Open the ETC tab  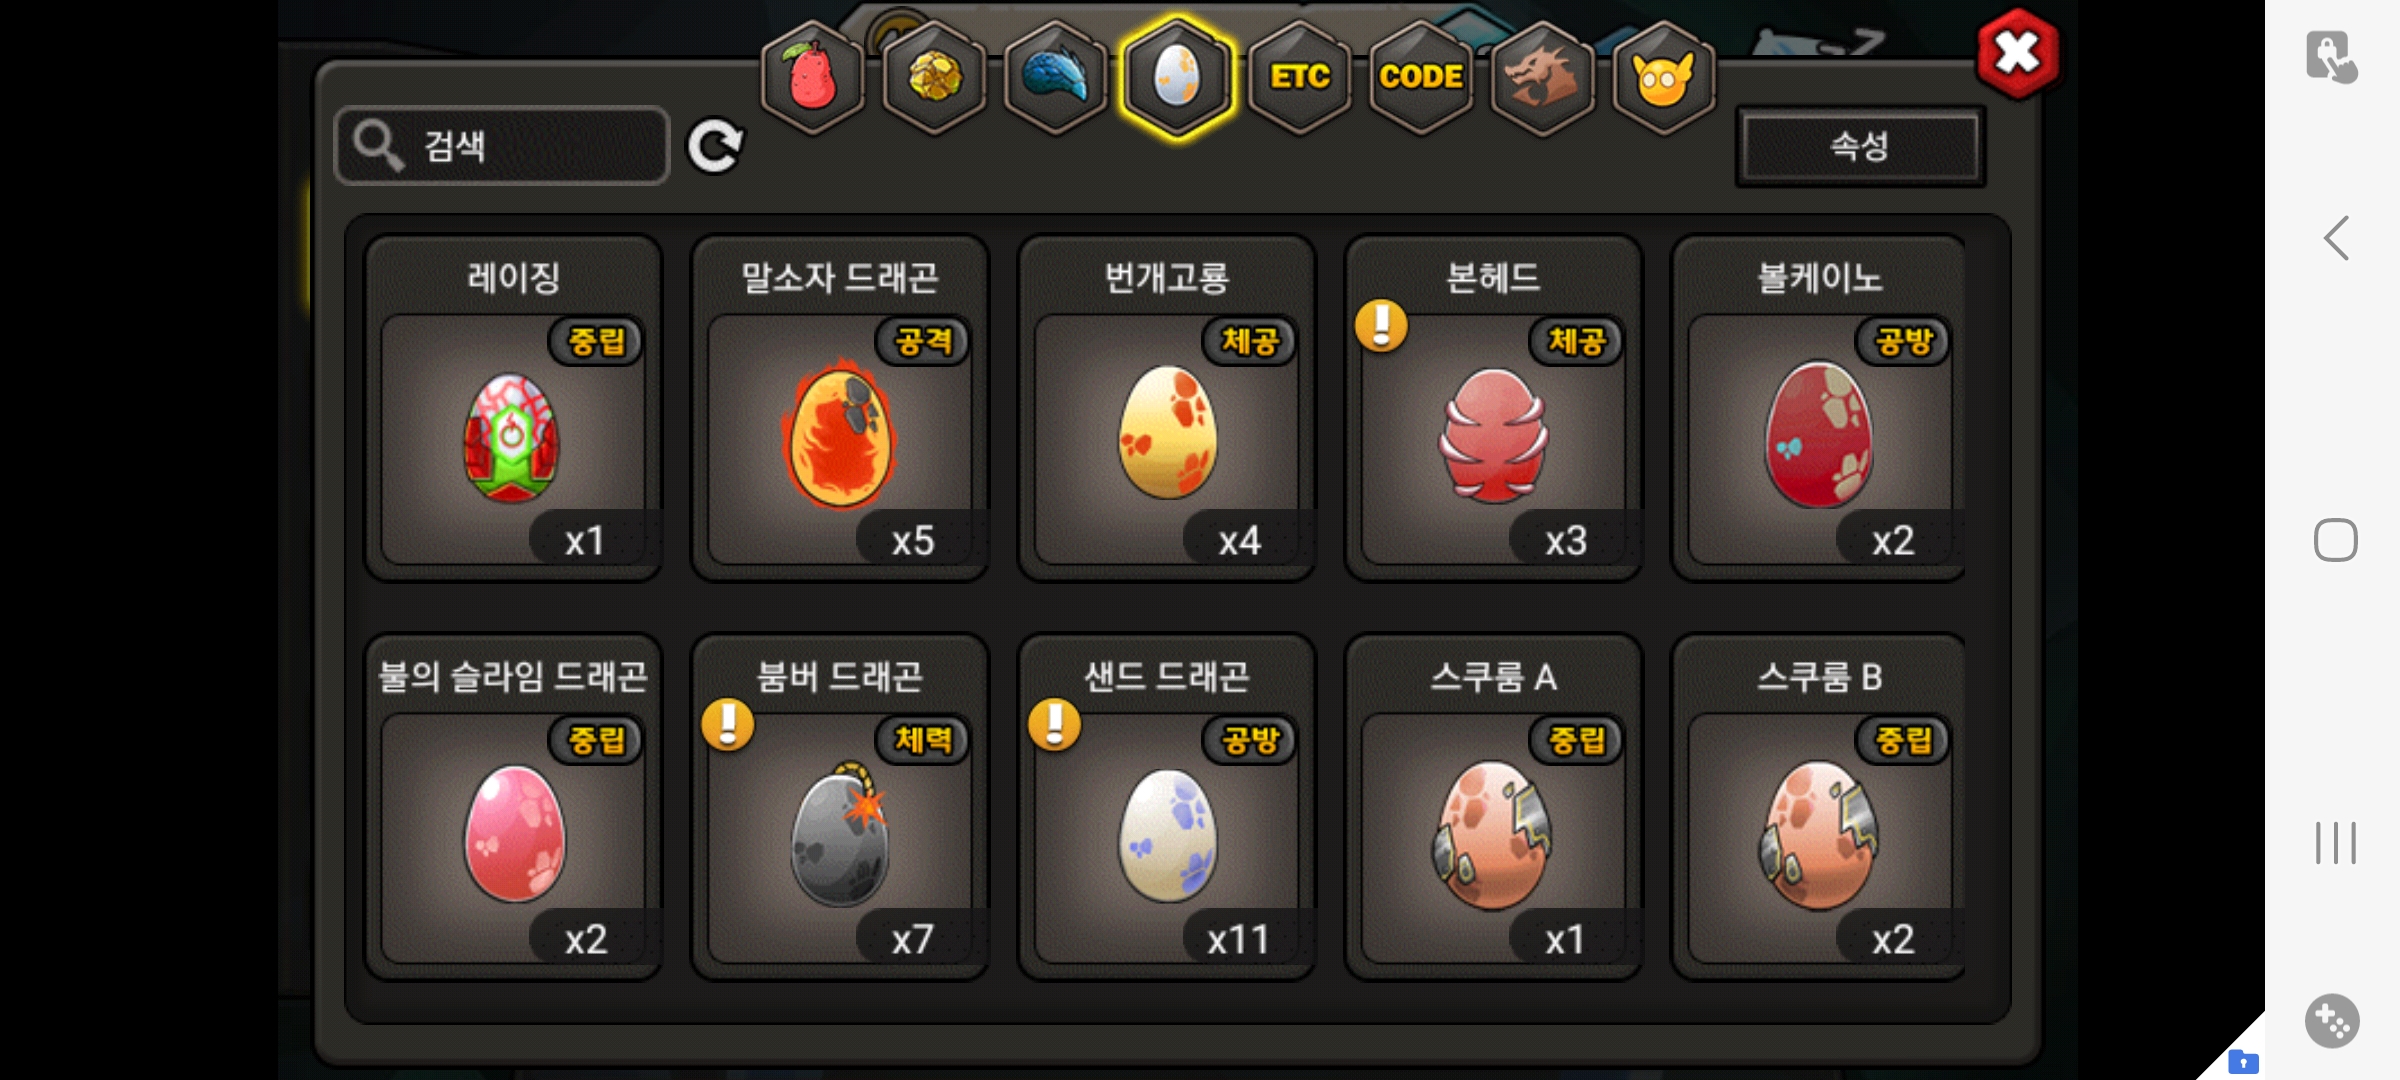click(1299, 77)
